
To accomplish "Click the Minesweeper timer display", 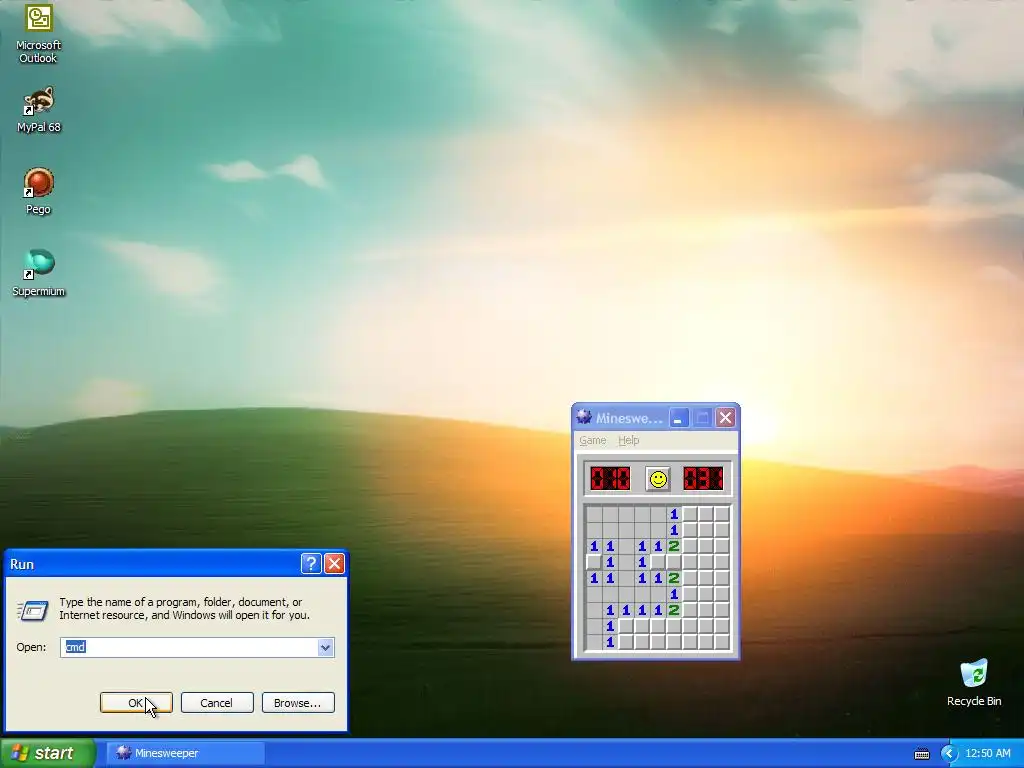I will pyautogui.click(x=703, y=479).
